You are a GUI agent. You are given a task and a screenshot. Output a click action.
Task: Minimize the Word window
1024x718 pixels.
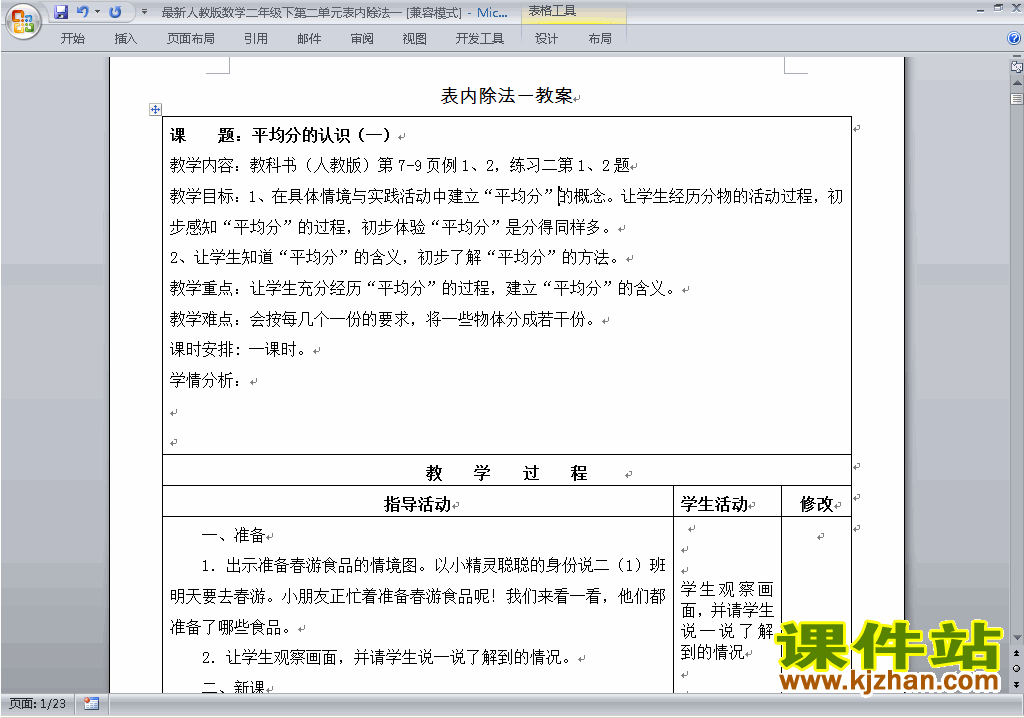click(980, 10)
